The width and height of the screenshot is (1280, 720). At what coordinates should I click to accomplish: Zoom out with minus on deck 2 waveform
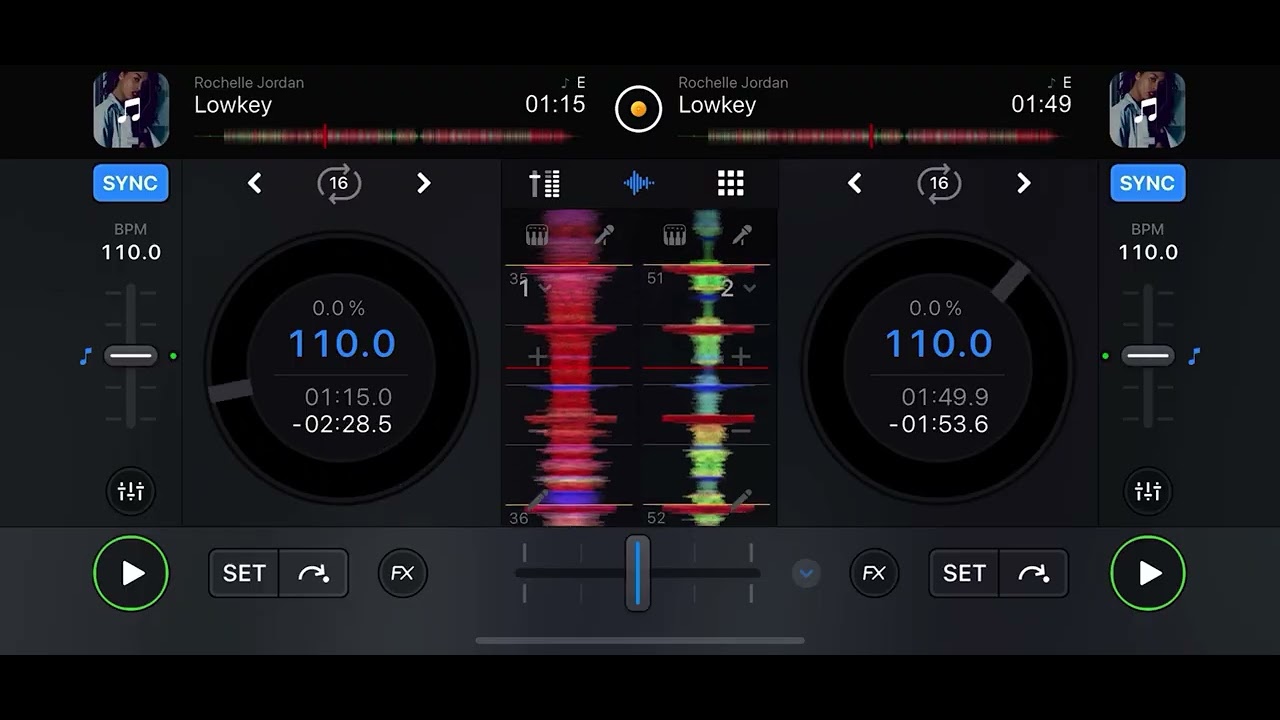pos(741,431)
